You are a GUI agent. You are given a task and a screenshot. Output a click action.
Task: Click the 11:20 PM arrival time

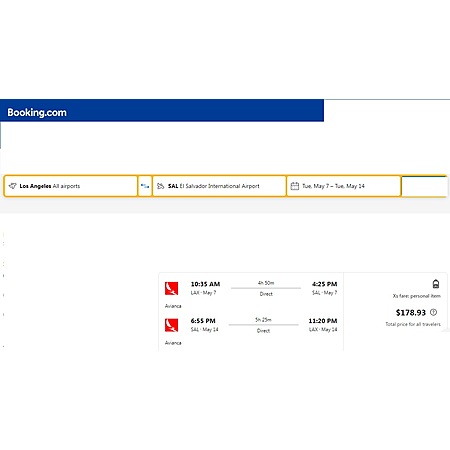point(323,321)
